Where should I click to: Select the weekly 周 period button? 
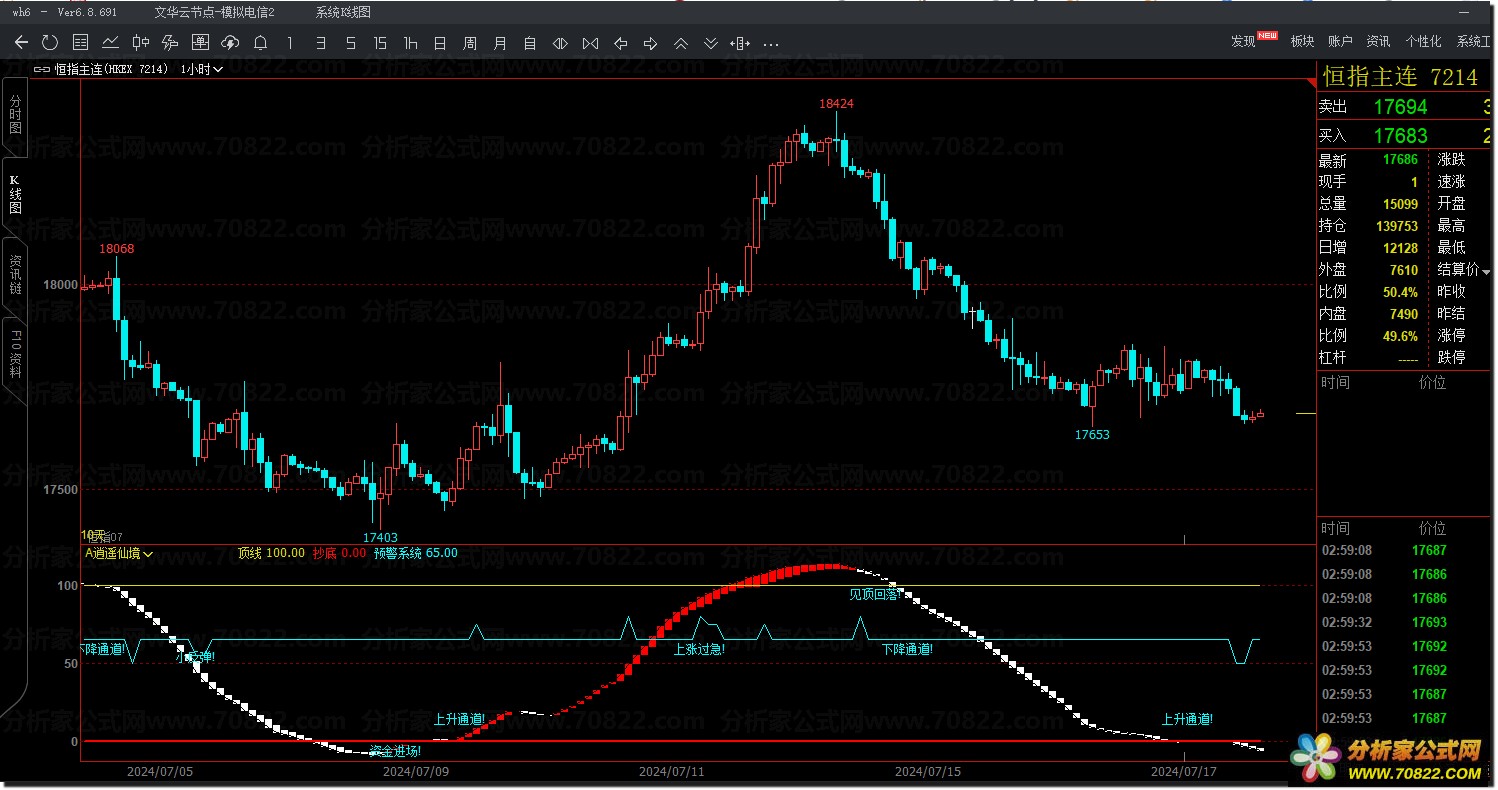pos(470,43)
